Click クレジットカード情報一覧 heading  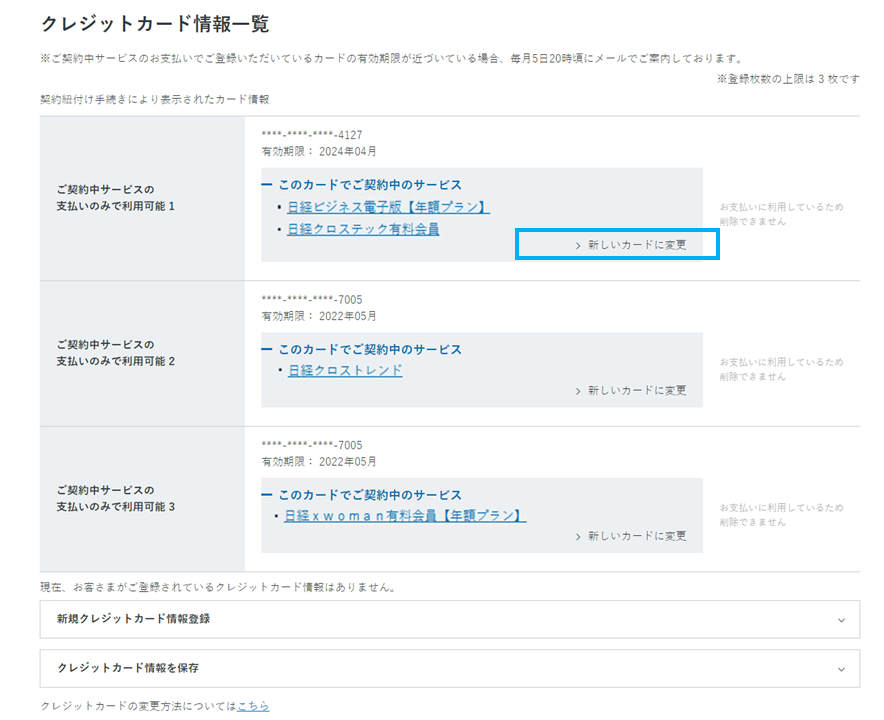[x=155, y=24]
